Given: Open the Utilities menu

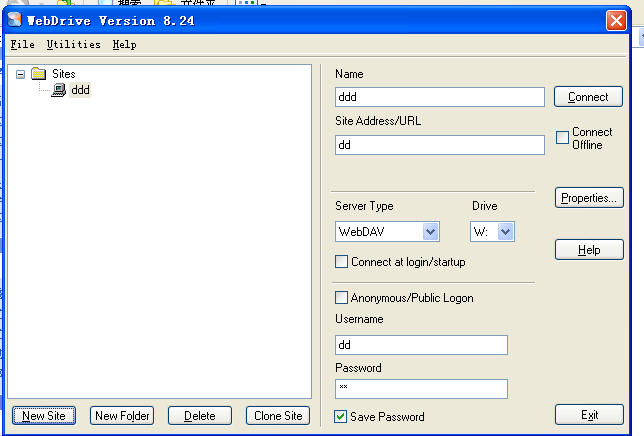Looking at the screenshot, I should [73, 45].
